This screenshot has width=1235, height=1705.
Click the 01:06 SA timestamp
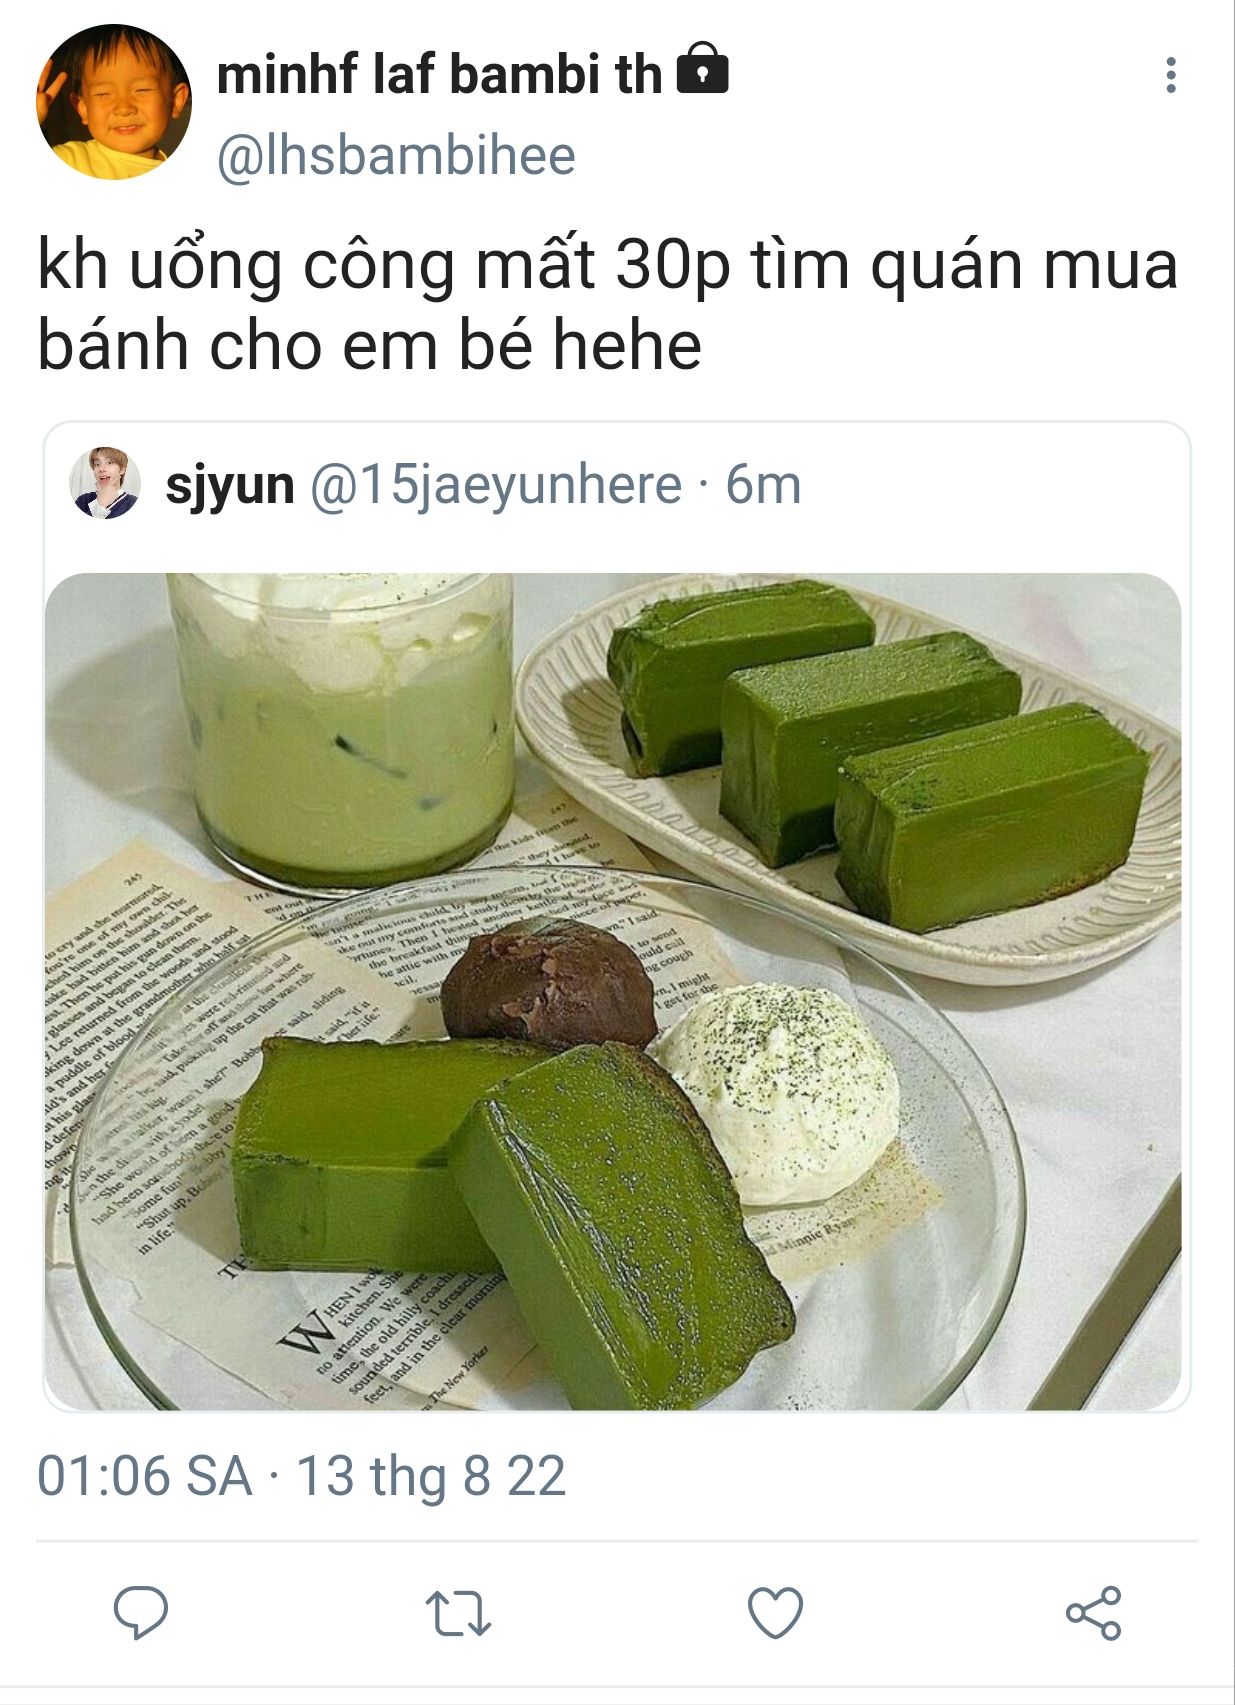pyautogui.click(x=145, y=1476)
